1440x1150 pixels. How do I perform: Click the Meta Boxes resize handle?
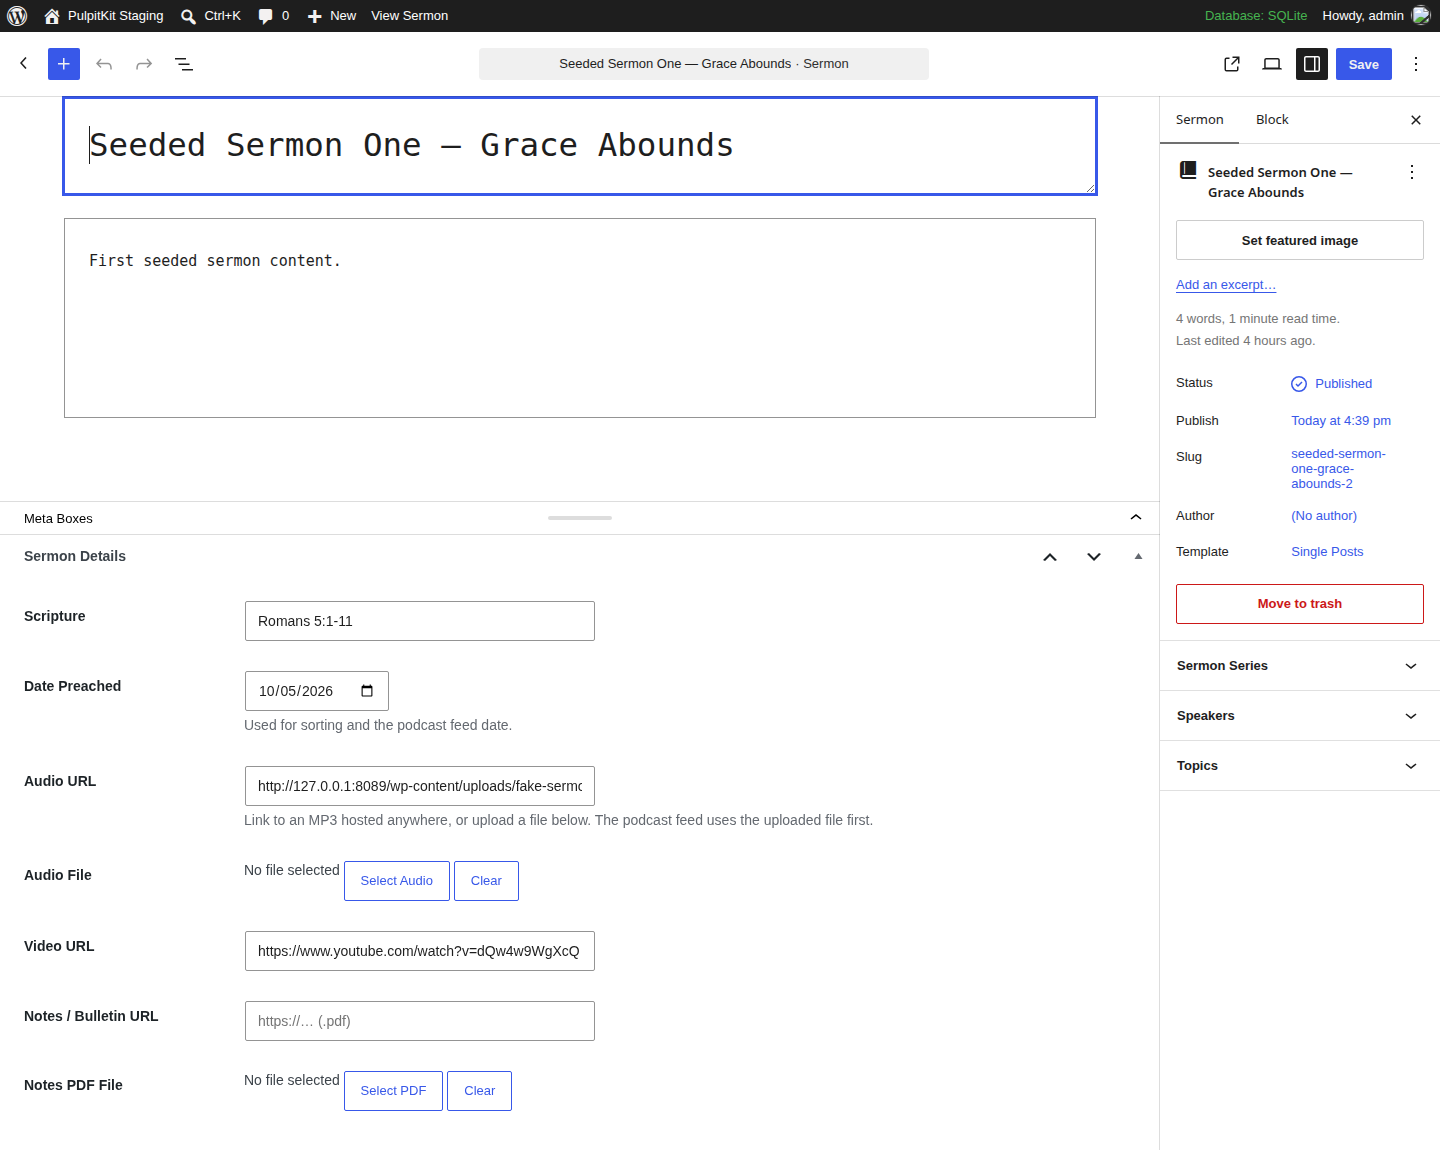click(x=580, y=518)
